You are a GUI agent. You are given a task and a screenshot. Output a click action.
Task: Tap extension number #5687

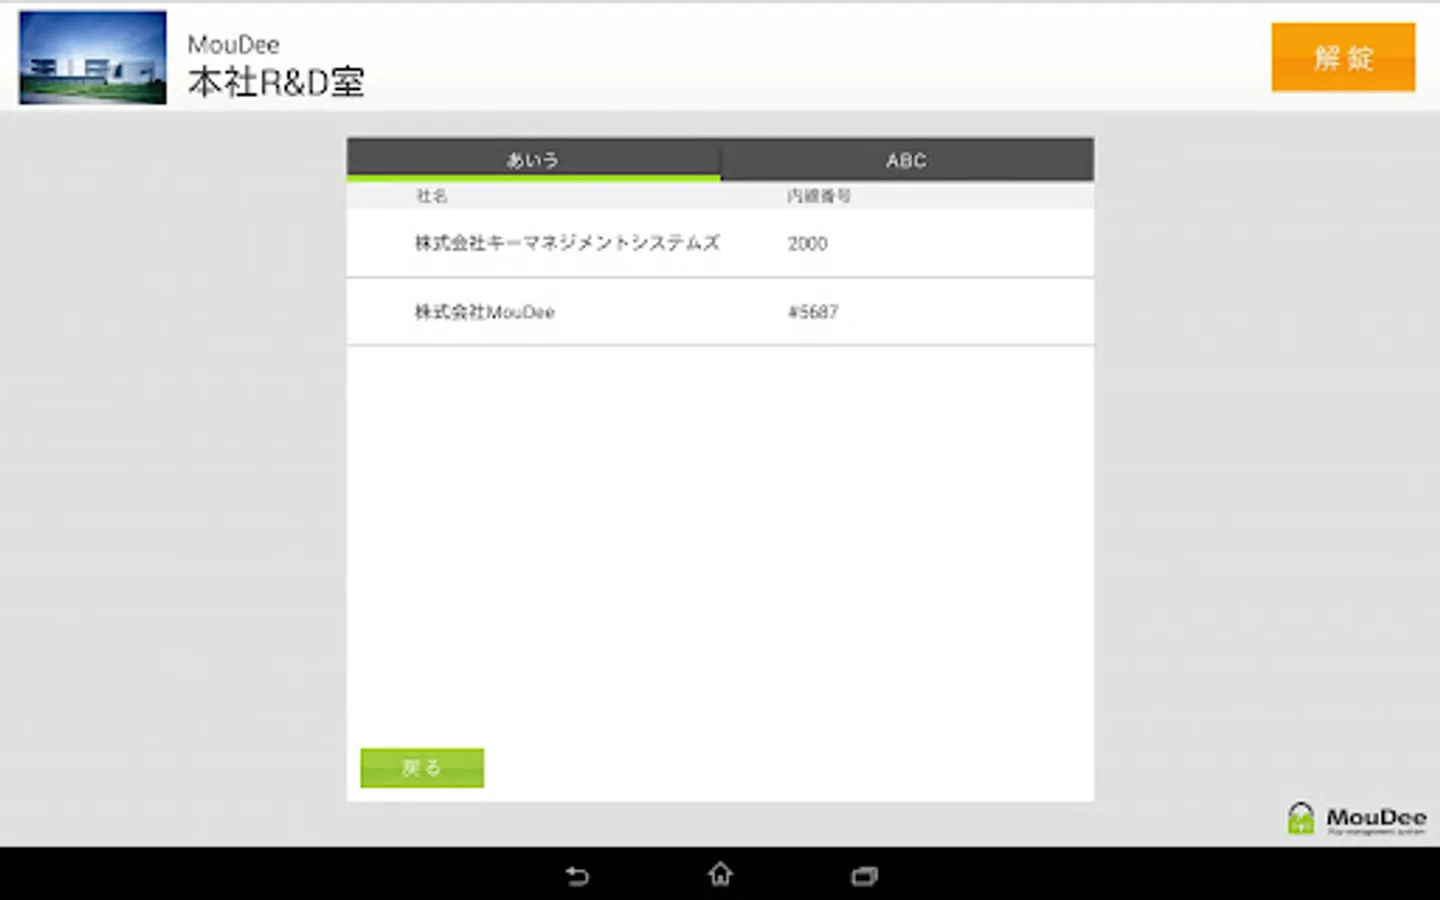click(x=813, y=312)
